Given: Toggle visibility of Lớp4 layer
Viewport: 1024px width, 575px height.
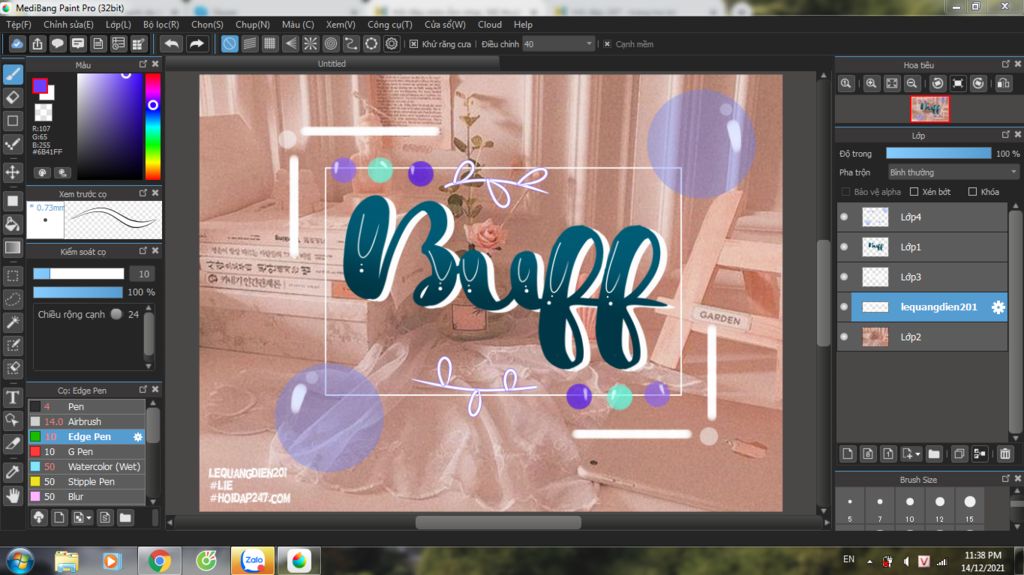Looking at the screenshot, I should pyautogui.click(x=844, y=217).
